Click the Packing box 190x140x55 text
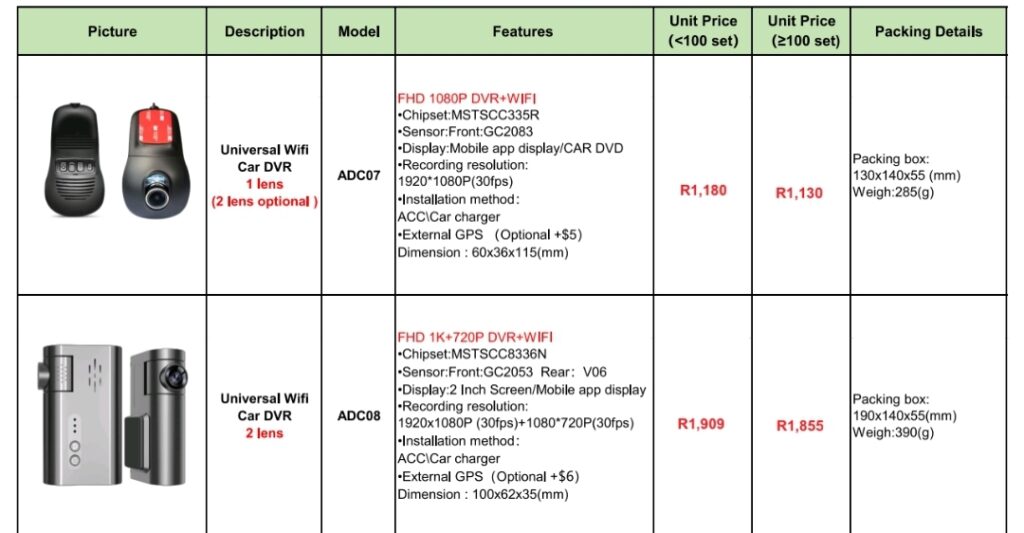This screenshot has height=533, width=1024. point(904,408)
